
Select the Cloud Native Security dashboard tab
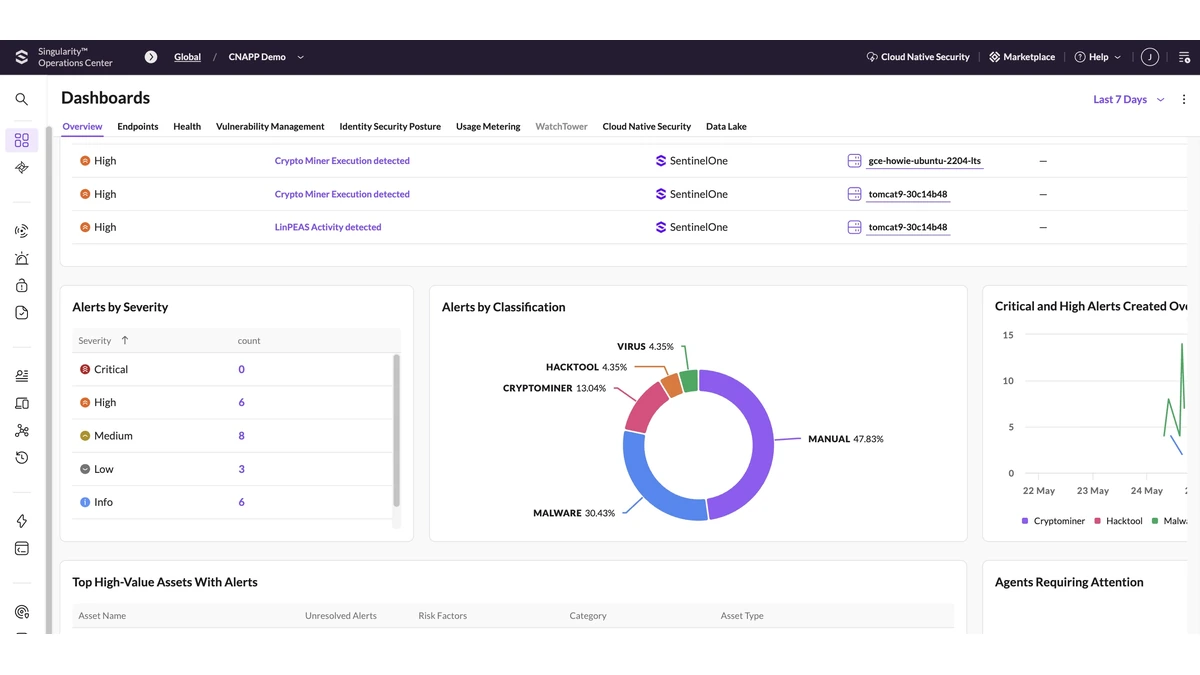[647, 127]
